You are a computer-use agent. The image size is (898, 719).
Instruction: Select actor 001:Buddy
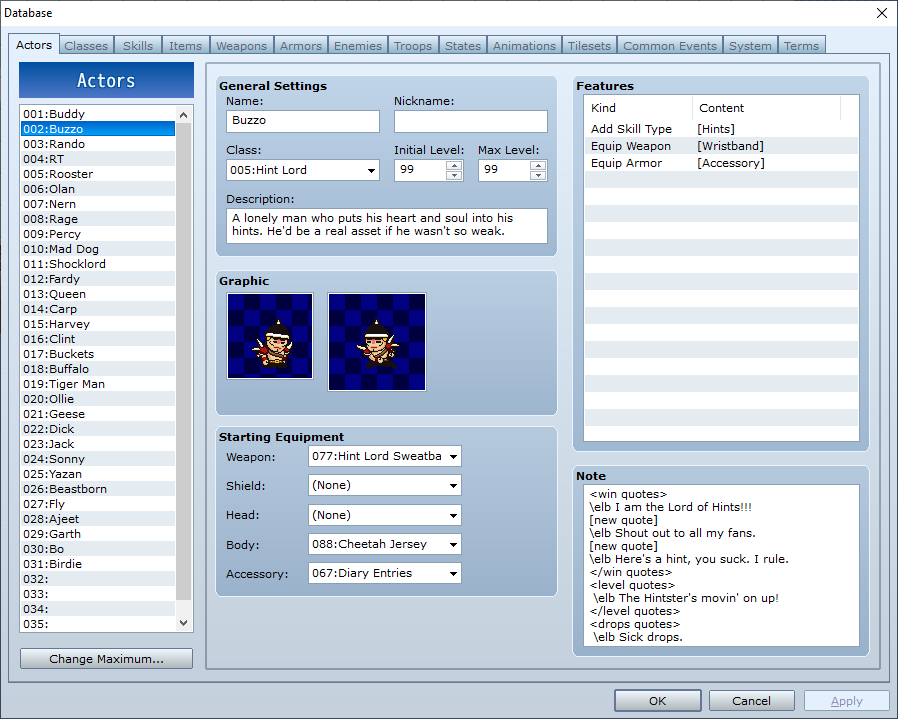pyautogui.click(x=98, y=113)
